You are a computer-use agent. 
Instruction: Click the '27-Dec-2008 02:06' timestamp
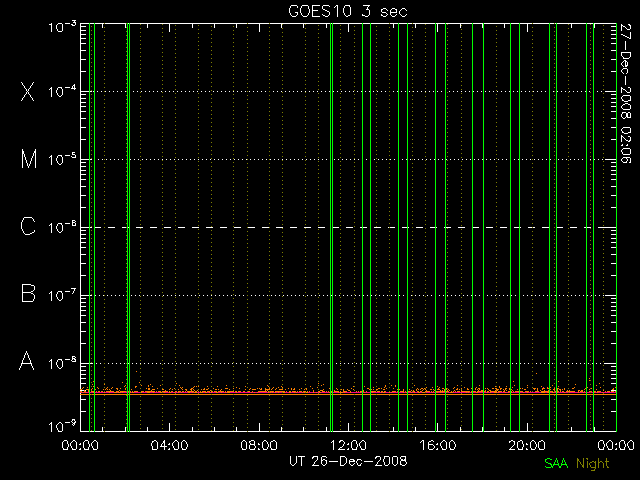[x=625, y=93]
